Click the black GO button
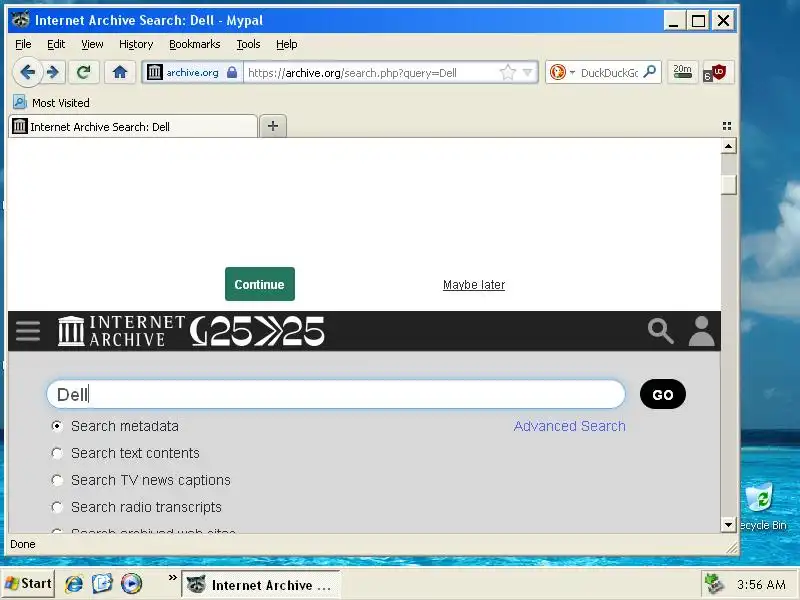Image resolution: width=800 pixels, height=600 pixels. tap(663, 394)
